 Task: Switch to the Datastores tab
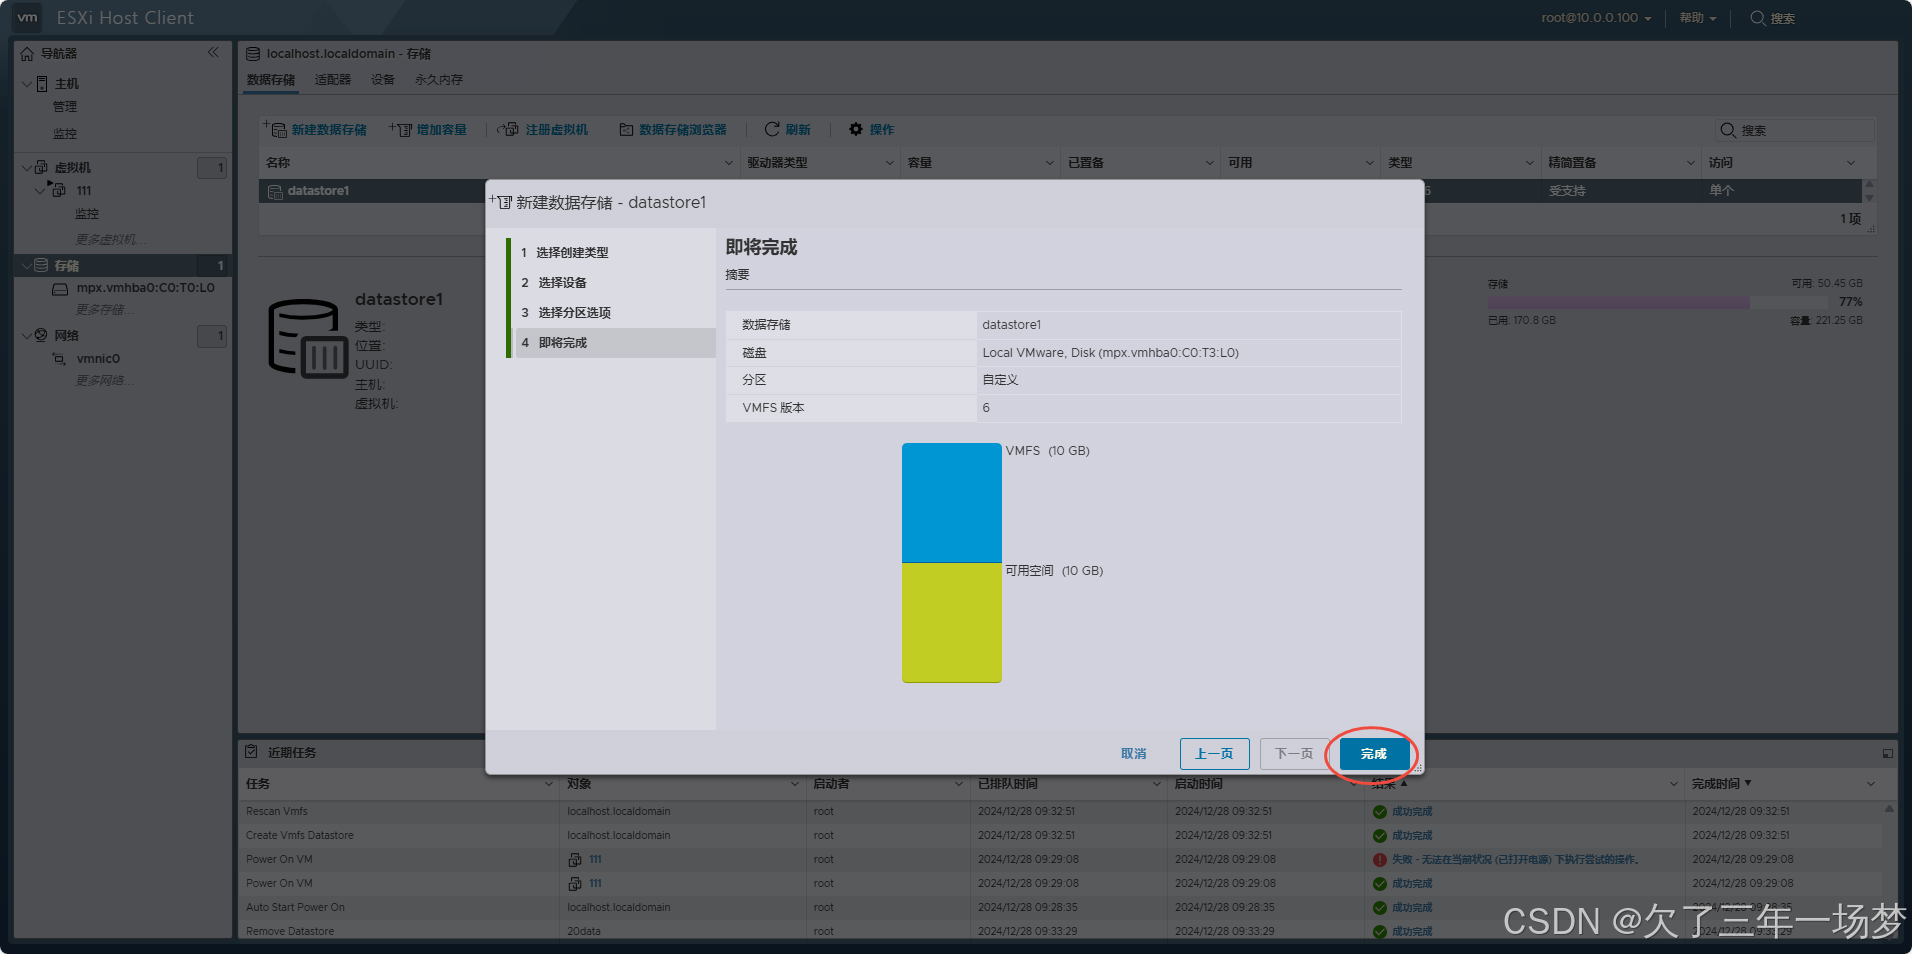coord(271,80)
